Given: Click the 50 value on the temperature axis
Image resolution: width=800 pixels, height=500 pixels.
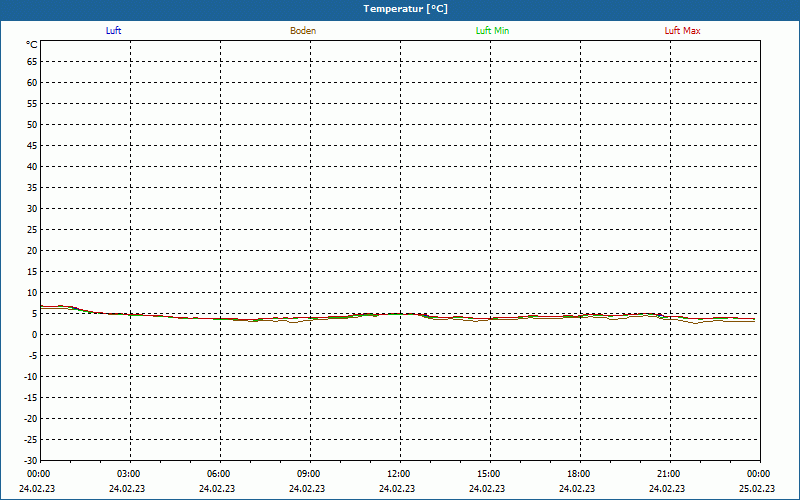Looking at the screenshot, I should tap(32, 124).
